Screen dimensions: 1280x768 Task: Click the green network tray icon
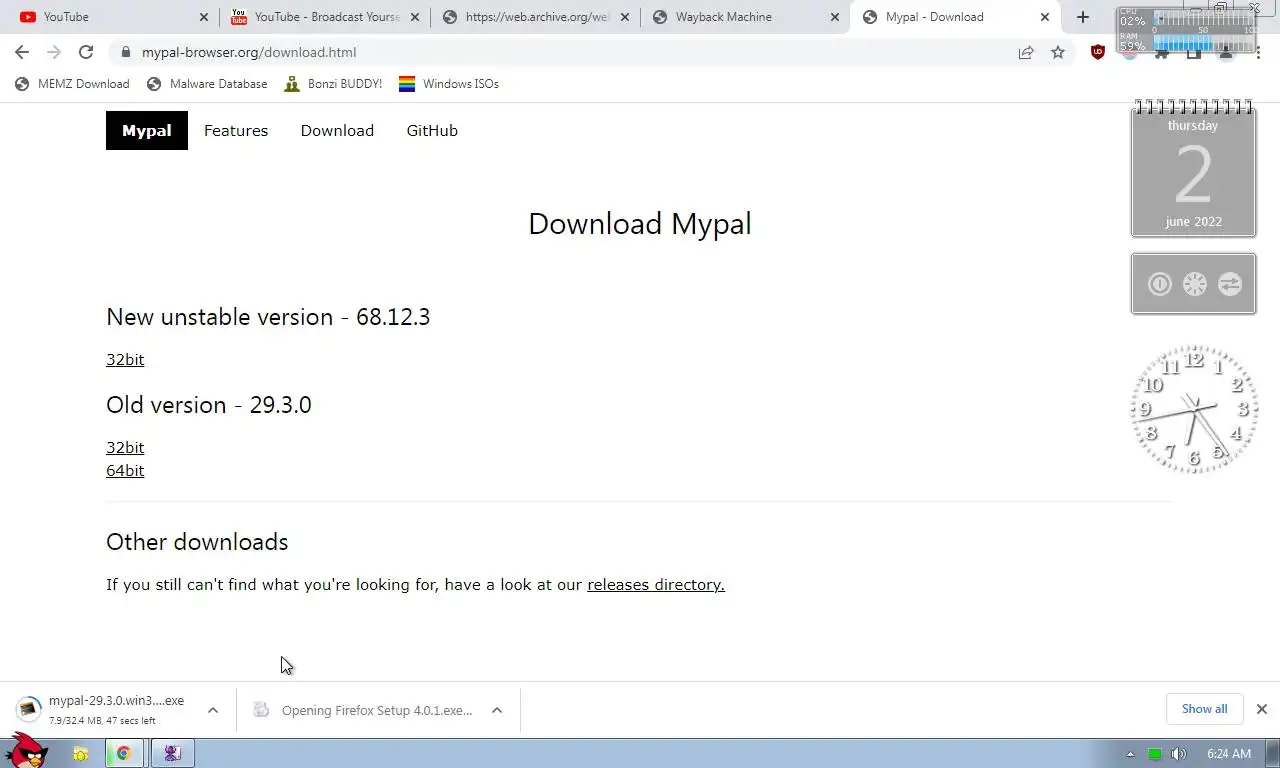pyautogui.click(x=1155, y=754)
